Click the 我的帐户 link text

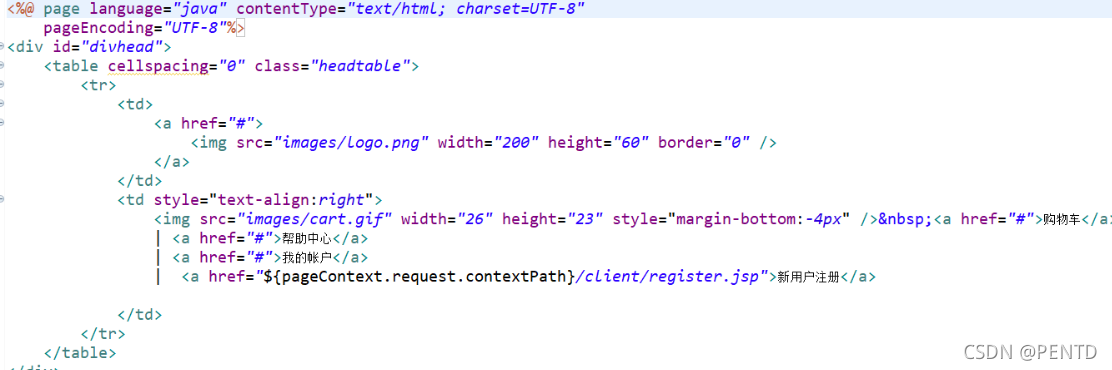tap(307, 258)
